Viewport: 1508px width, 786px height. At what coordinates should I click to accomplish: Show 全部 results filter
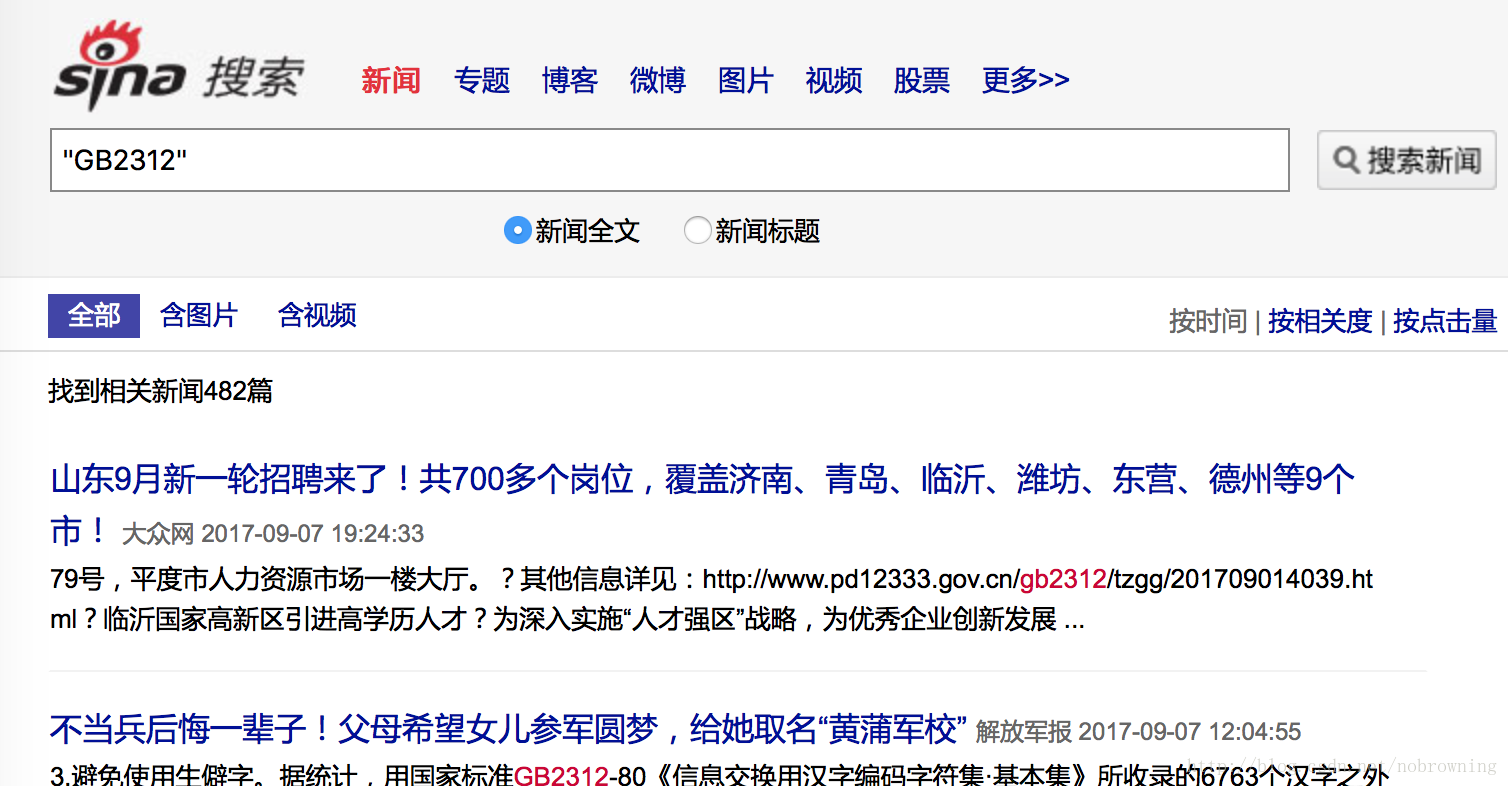coord(94,316)
